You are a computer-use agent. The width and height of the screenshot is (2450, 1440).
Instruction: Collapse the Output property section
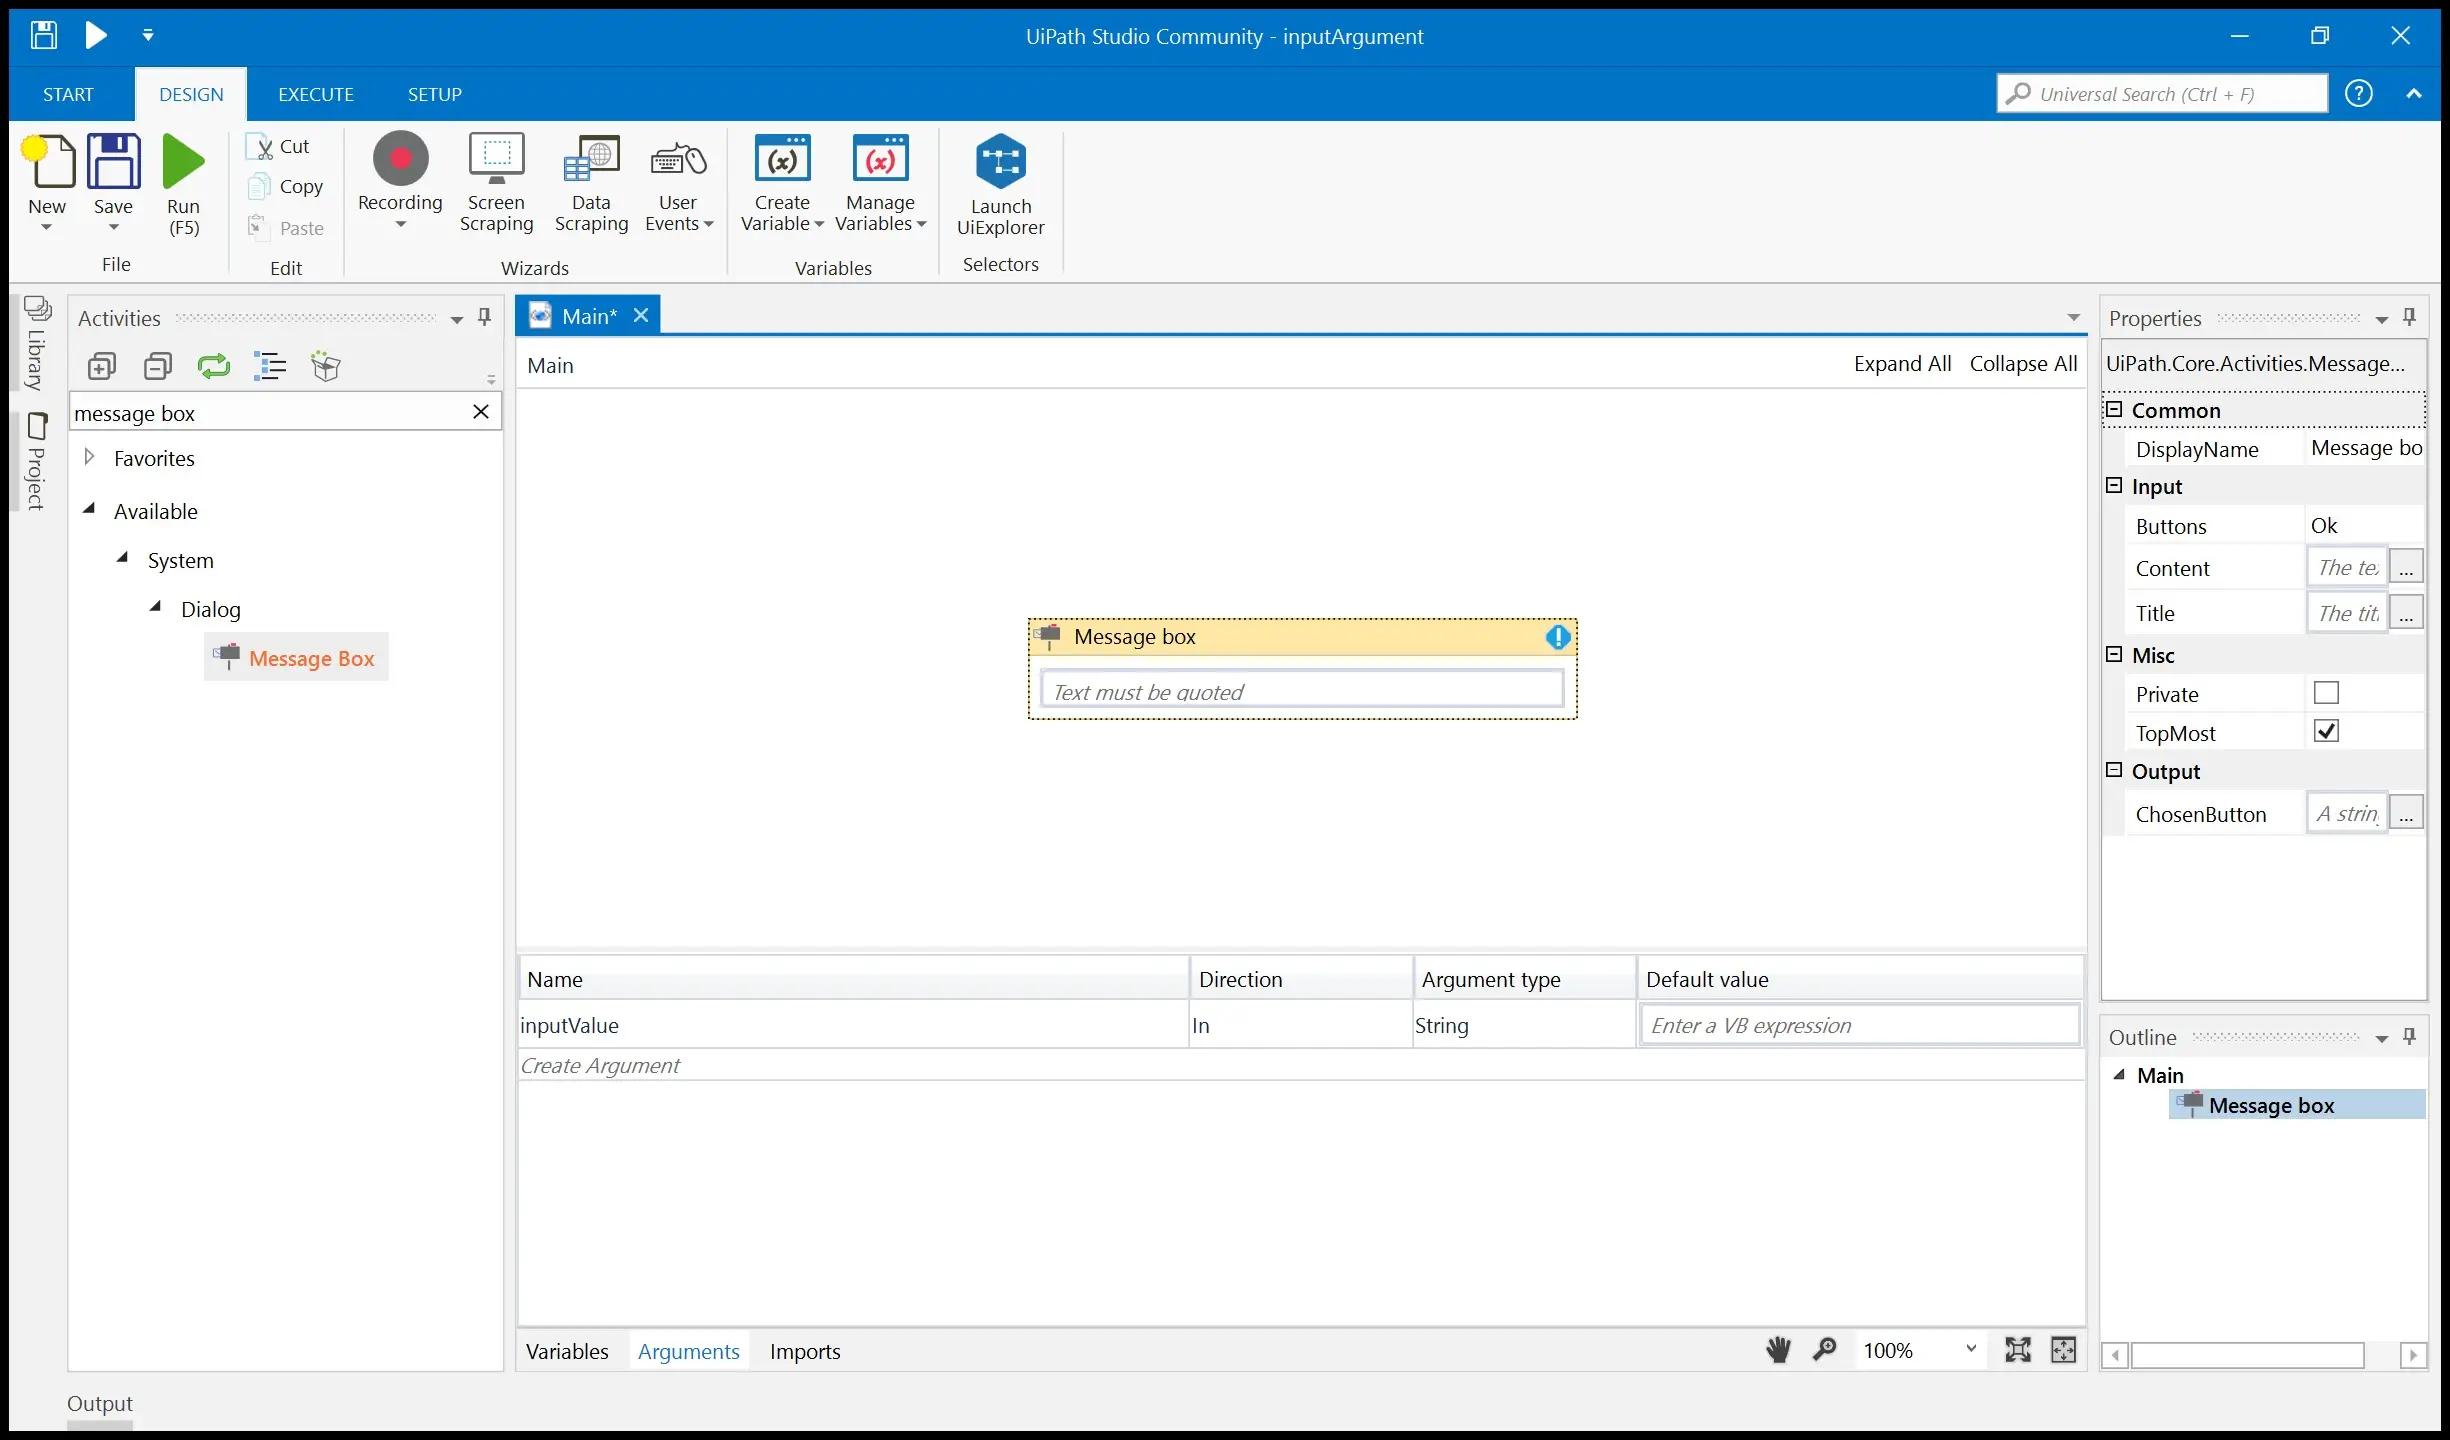pos(2114,770)
